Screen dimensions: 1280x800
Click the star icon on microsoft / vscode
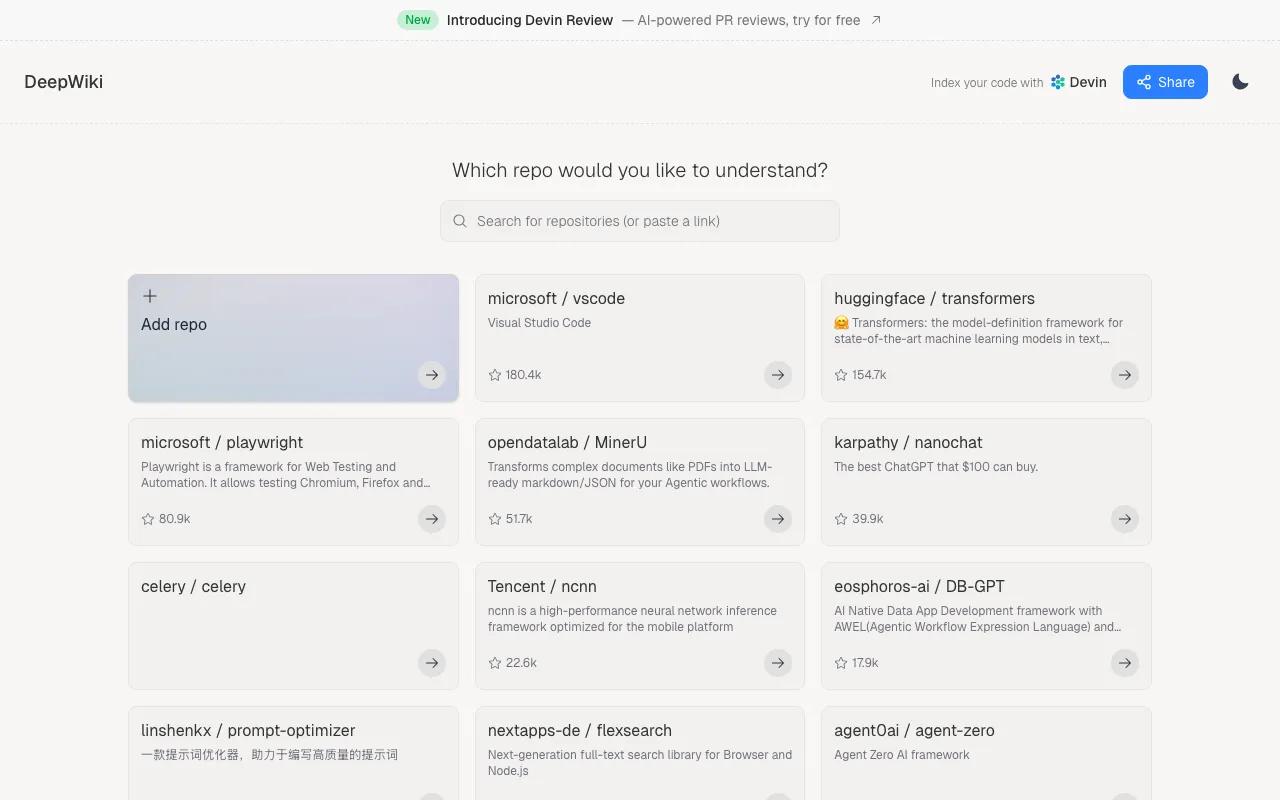coord(495,375)
